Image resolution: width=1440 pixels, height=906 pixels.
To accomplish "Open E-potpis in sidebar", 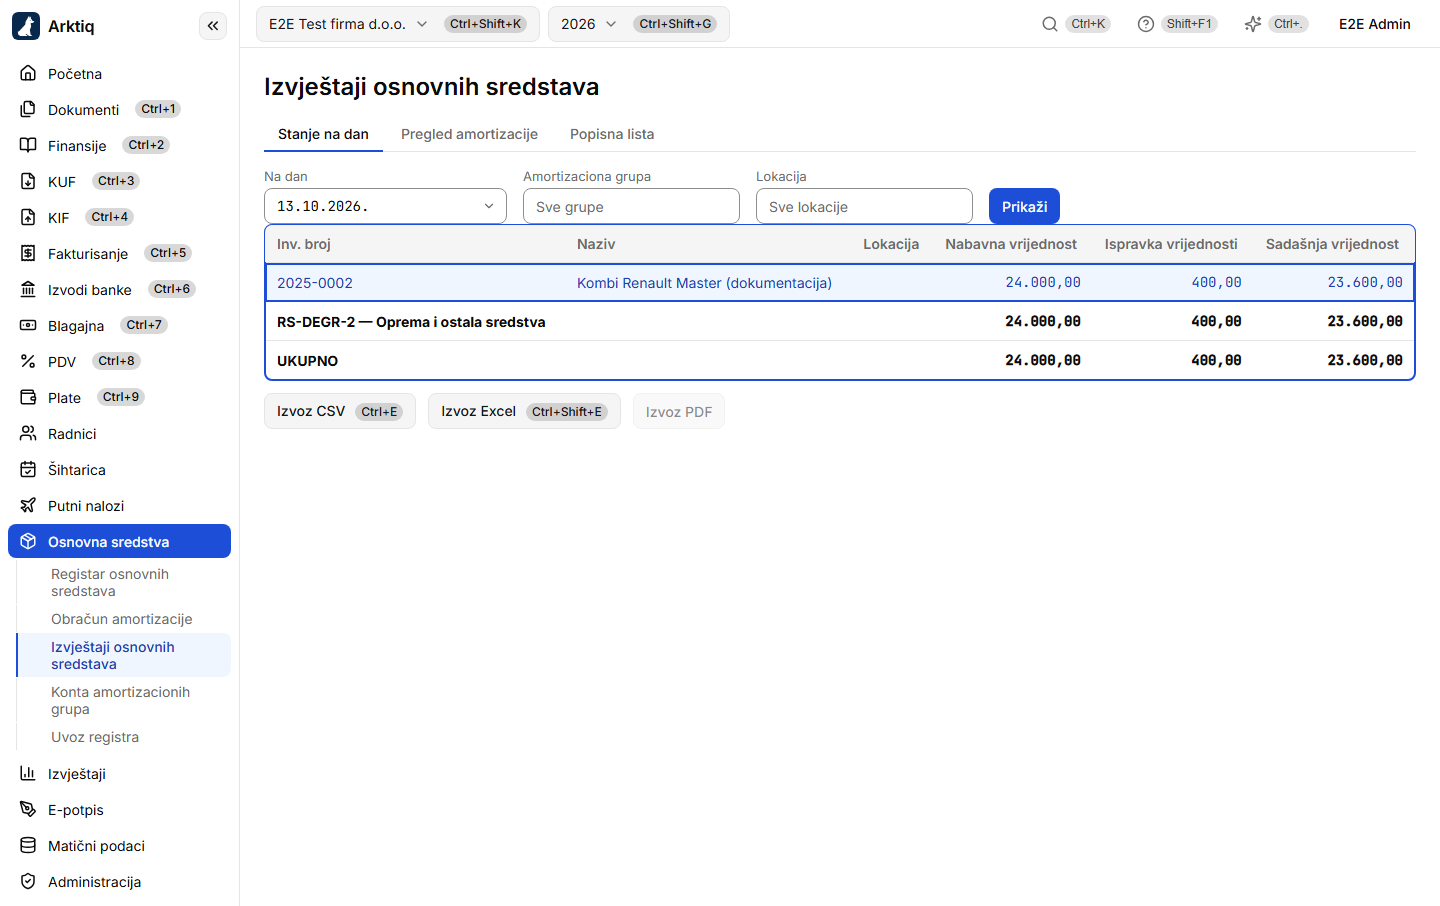I will point(119,810).
